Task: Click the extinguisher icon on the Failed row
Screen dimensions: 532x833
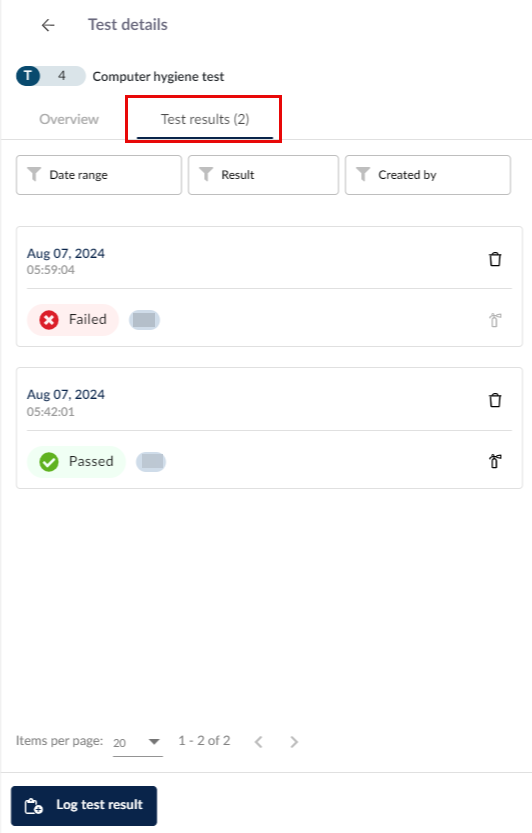Action: [495, 320]
